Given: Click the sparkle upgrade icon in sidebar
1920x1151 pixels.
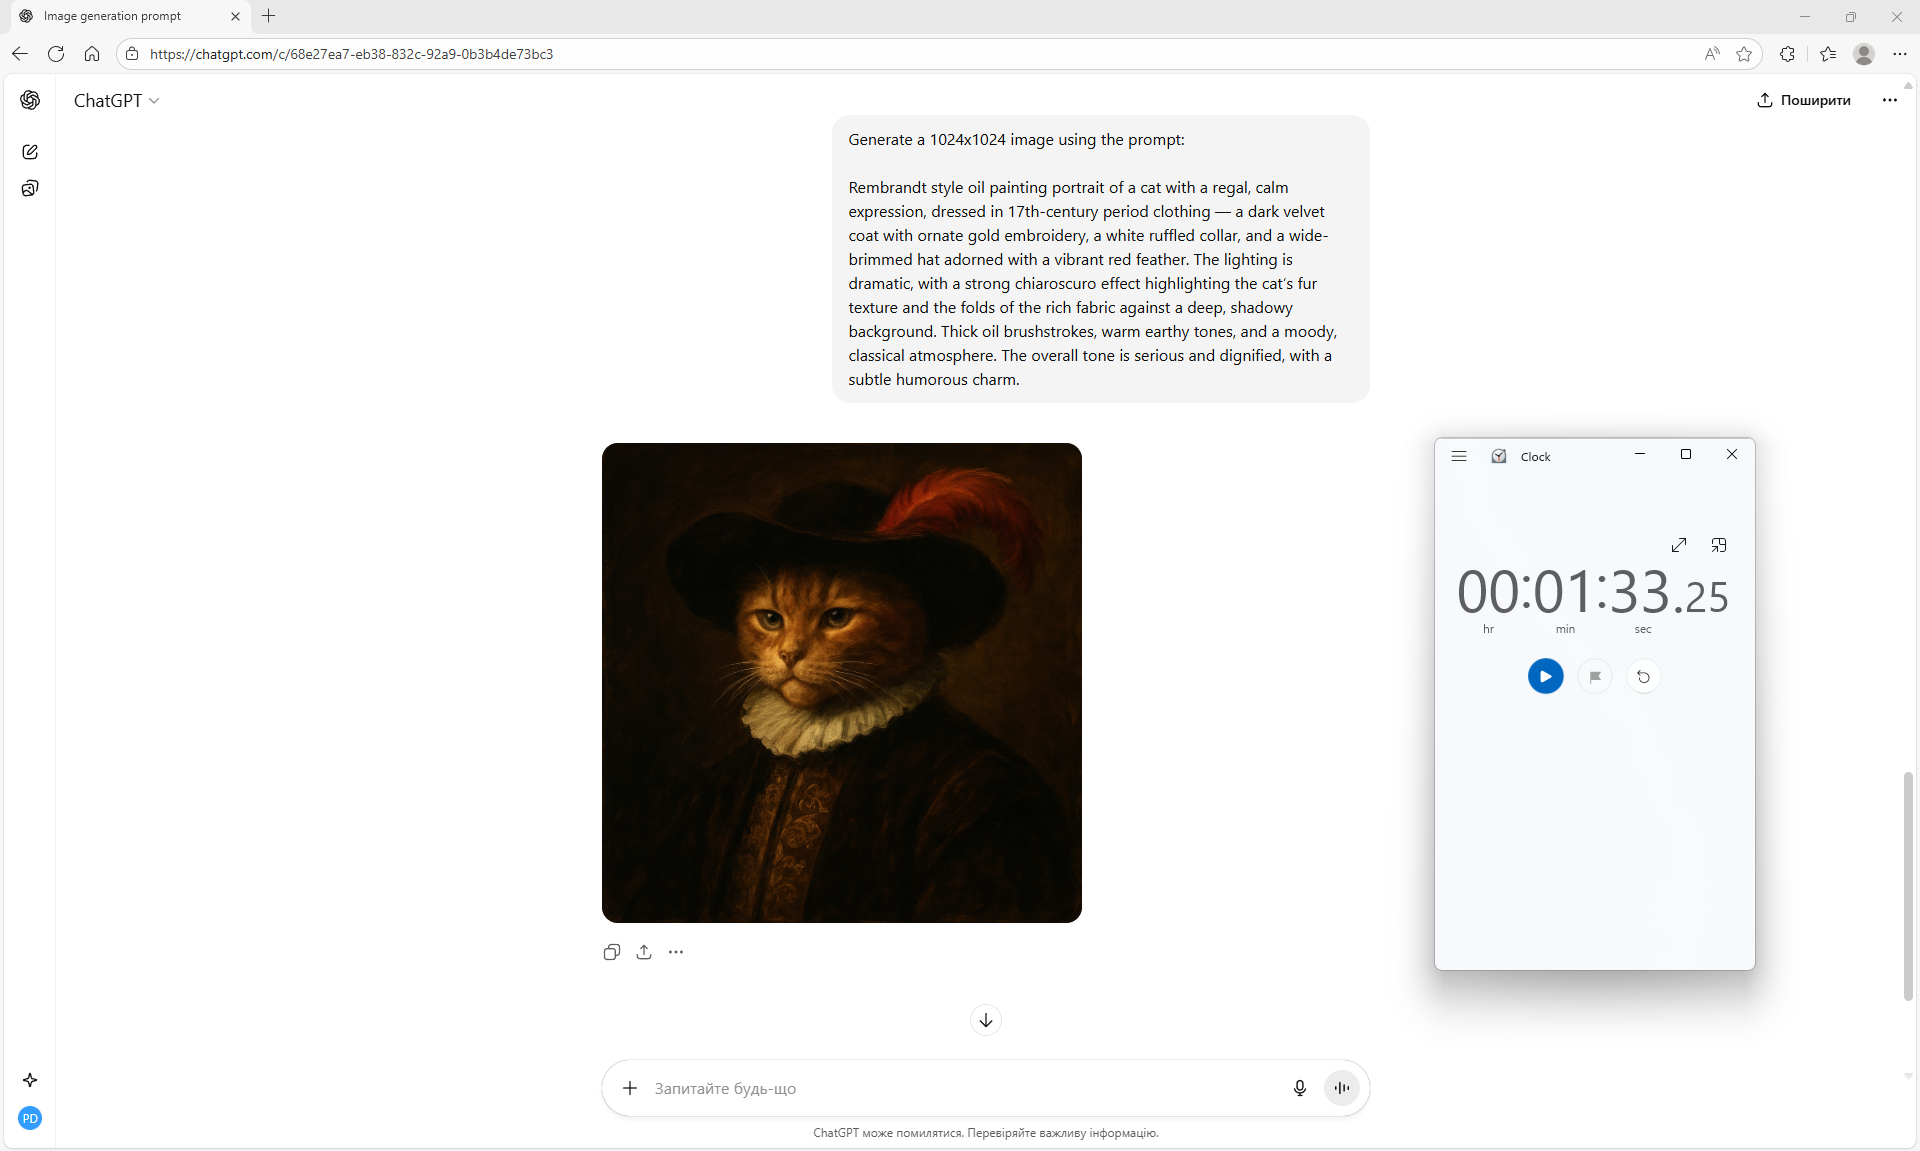Looking at the screenshot, I should coord(30,1080).
